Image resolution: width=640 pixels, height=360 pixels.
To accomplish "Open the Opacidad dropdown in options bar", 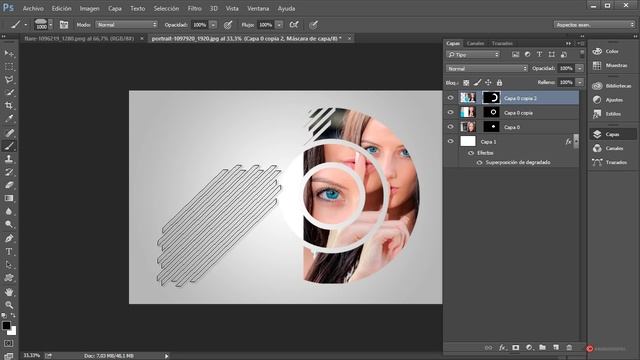I will click(x=213, y=24).
